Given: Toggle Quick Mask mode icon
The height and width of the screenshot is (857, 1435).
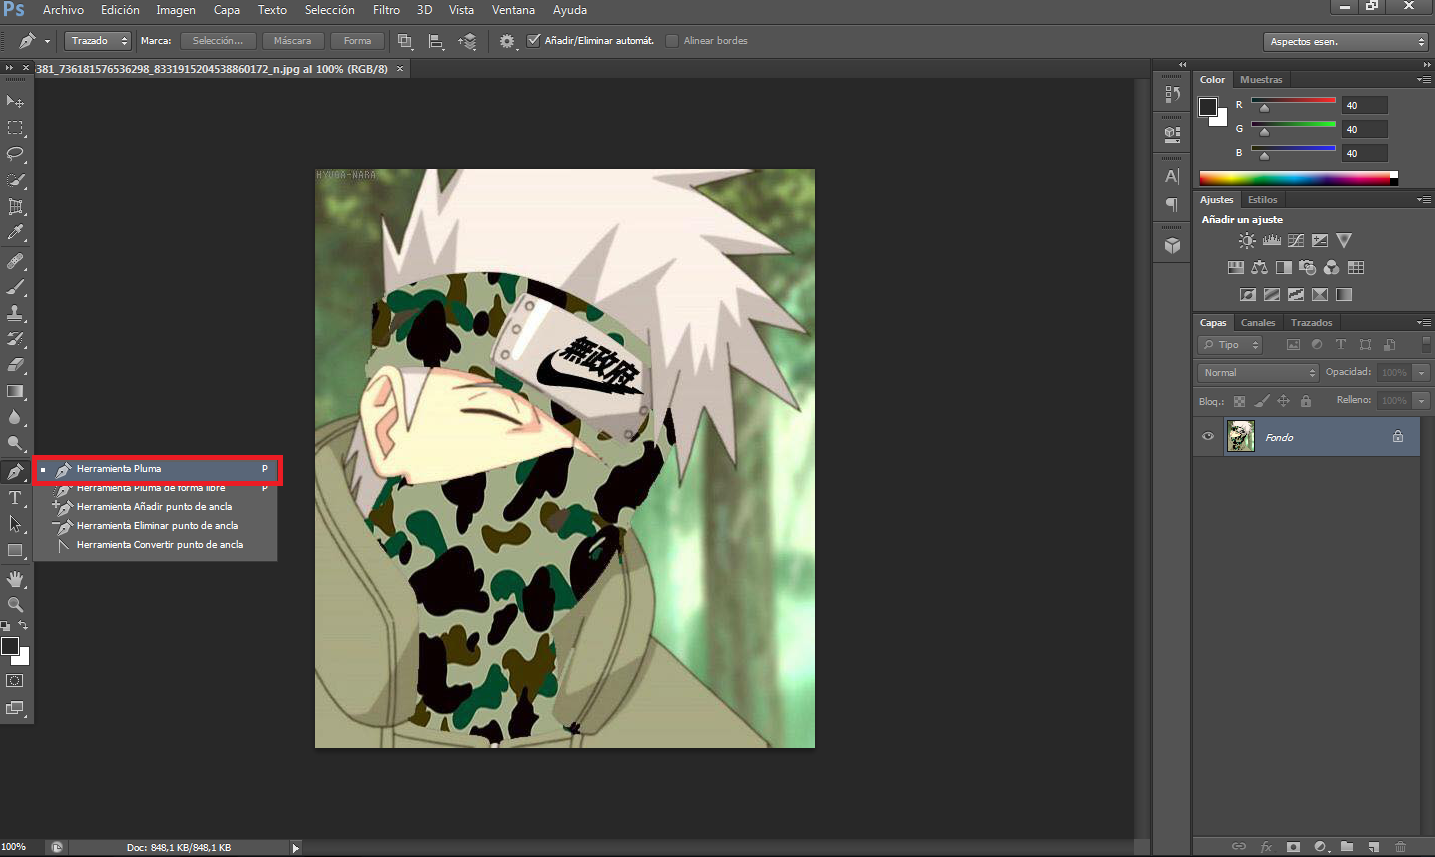Looking at the screenshot, I should (15, 681).
